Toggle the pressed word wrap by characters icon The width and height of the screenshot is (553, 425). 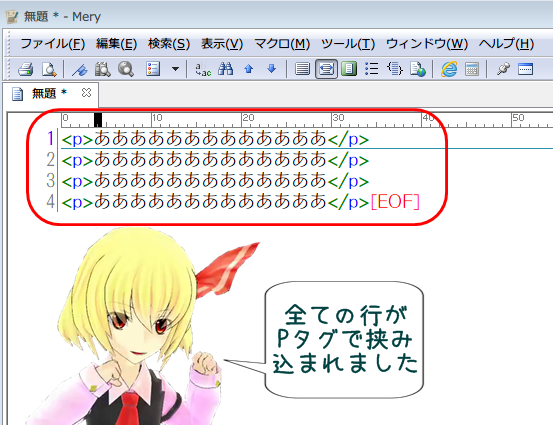pos(326,69)
